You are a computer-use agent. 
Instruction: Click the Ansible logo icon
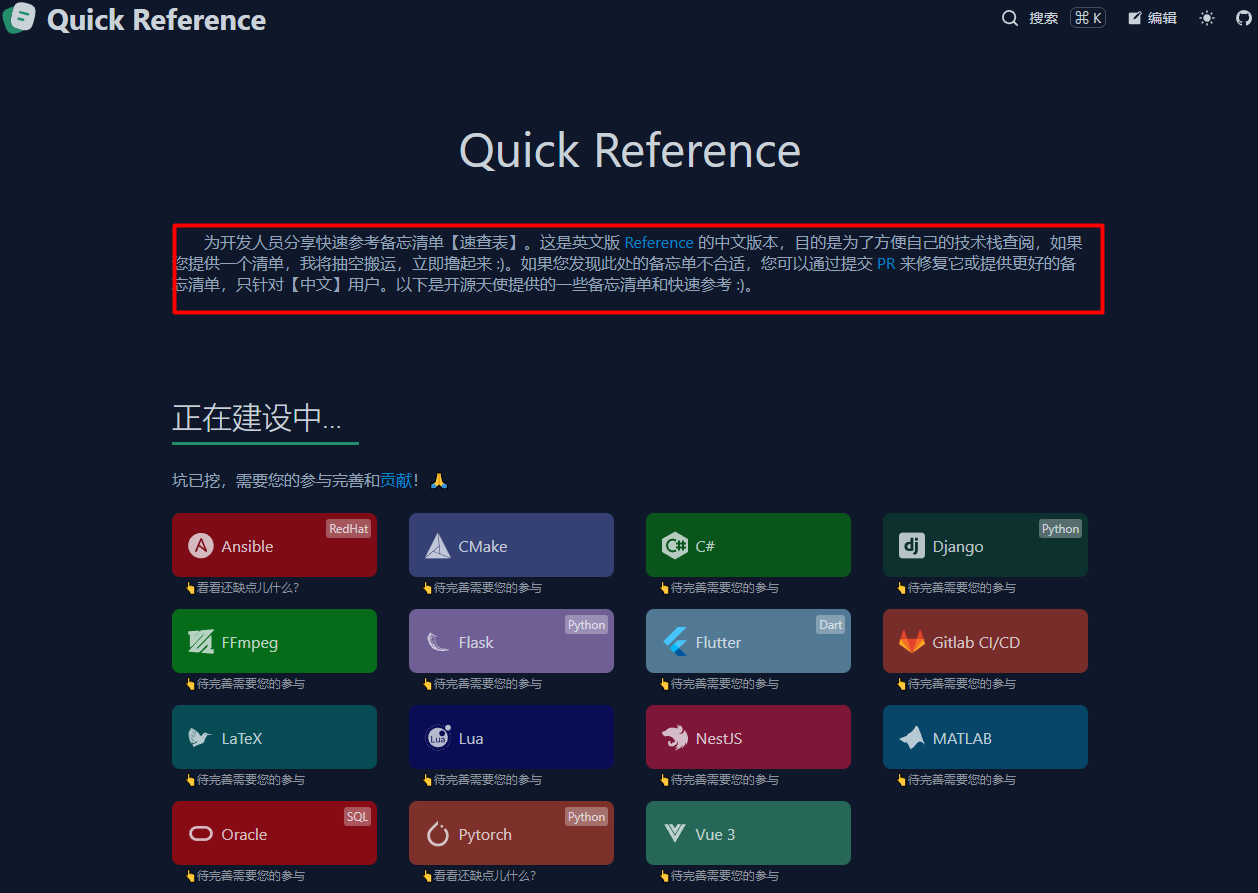[x=201, y=546]
